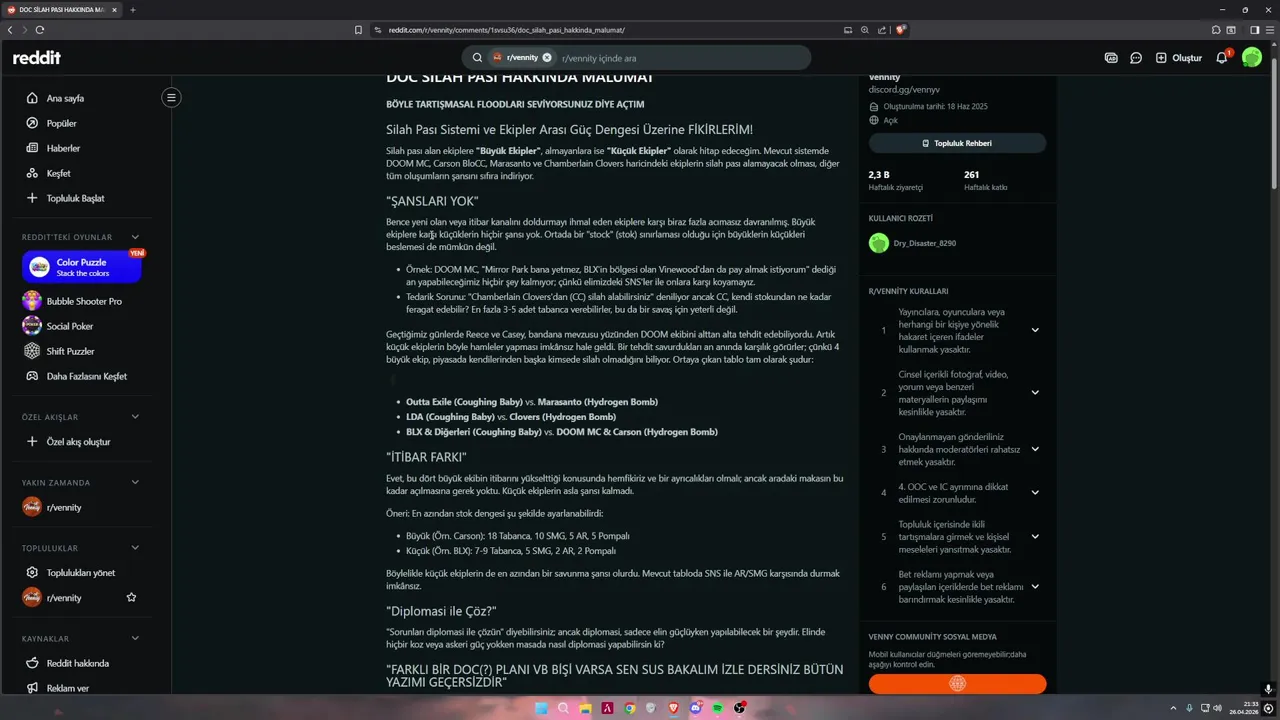Open a new browser tab
1280x720 pixels.
point(132,10)
